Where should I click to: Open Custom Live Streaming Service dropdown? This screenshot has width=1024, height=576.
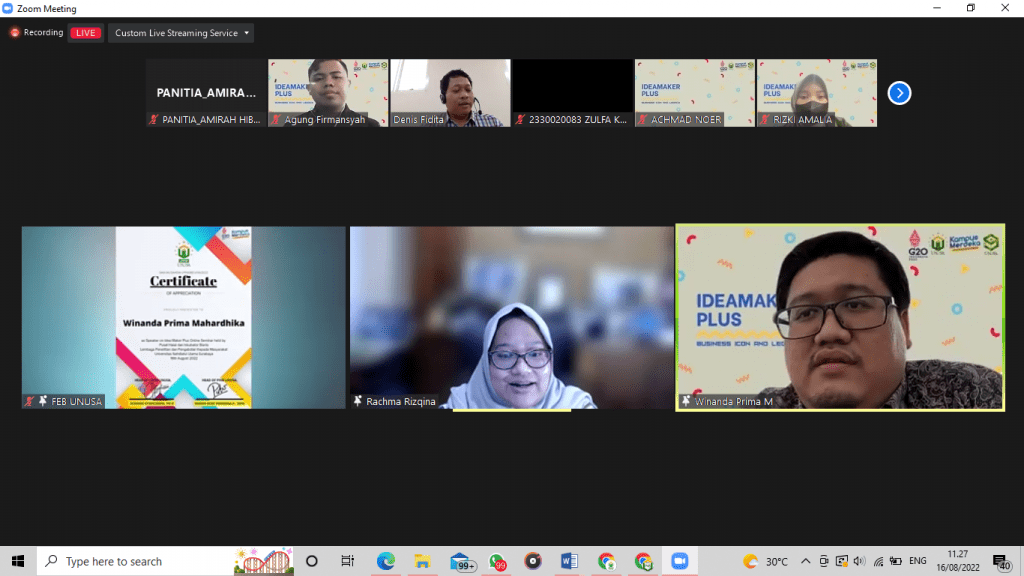pos(181,33)
